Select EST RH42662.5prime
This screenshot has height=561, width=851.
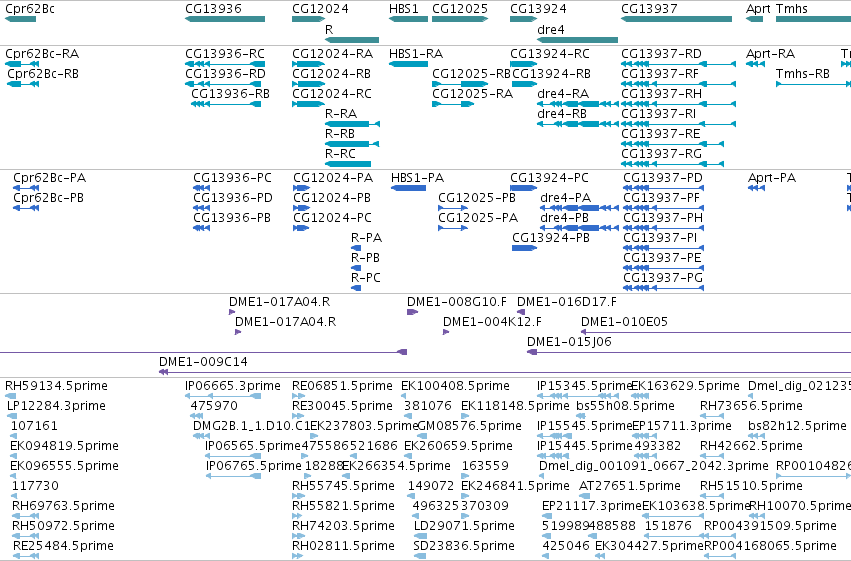tap(751, 446)
